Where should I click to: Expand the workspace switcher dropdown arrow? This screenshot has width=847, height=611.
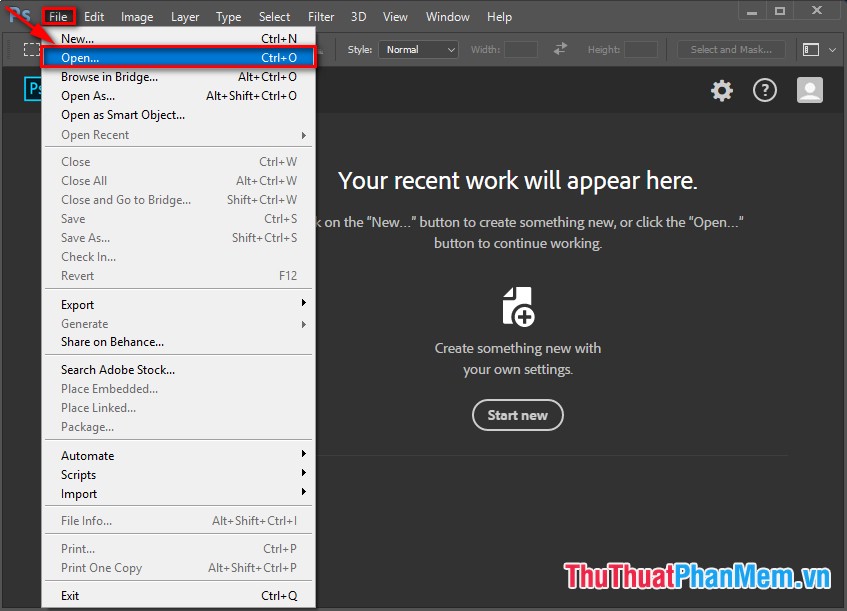[832, 50]
